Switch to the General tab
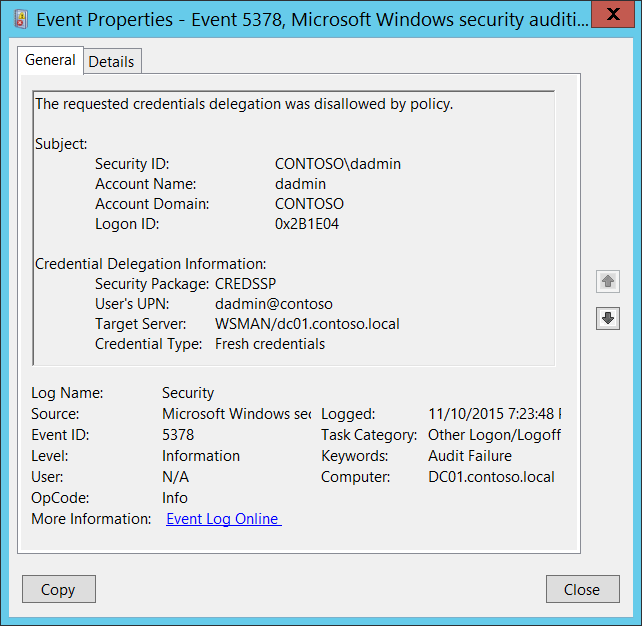Viewport: 642px width, 626px height. tap(50, 60)
